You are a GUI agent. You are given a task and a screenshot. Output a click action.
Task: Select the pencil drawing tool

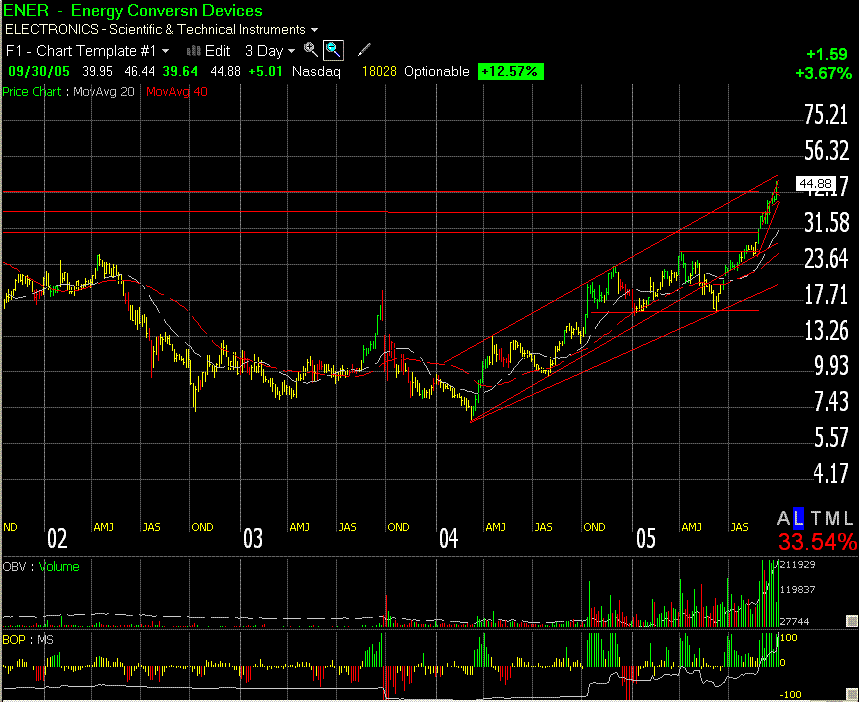point(364,49)
